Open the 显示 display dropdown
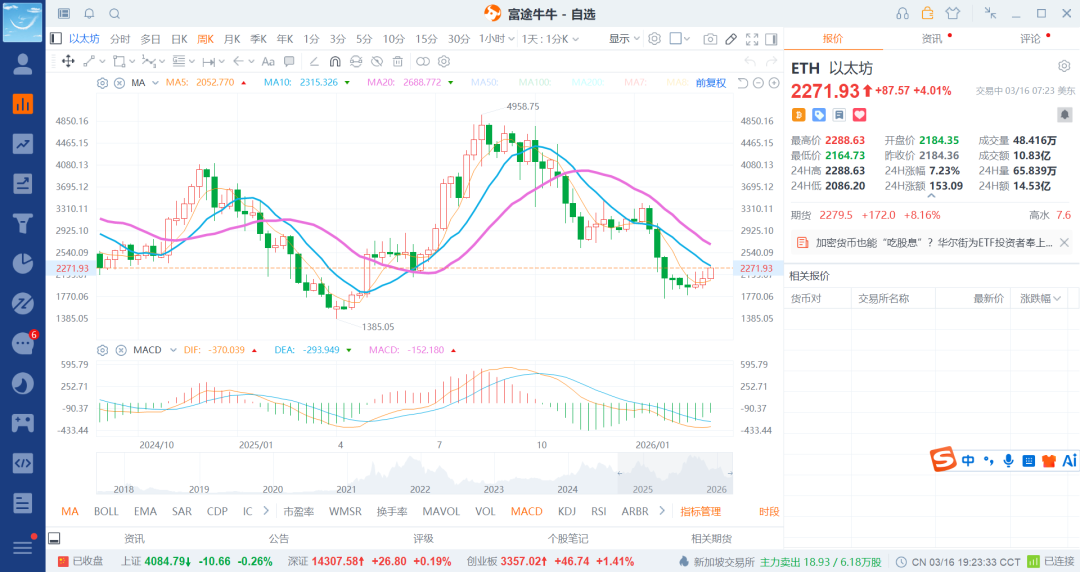Image resolution: width=1080 pixels, height=572 pixels. (x=625, y=39)
